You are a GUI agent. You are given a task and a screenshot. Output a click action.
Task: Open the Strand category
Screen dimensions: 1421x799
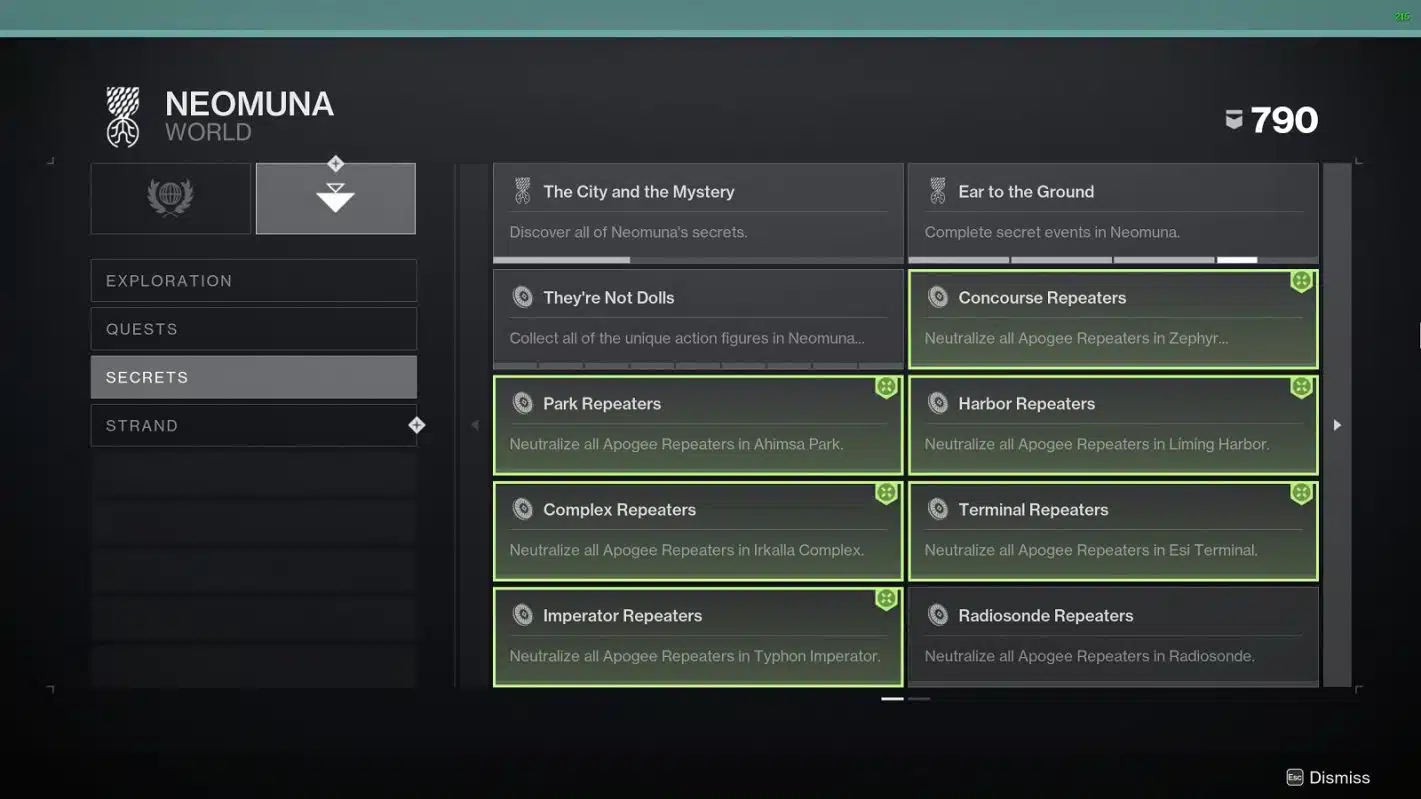pos(253,425)
